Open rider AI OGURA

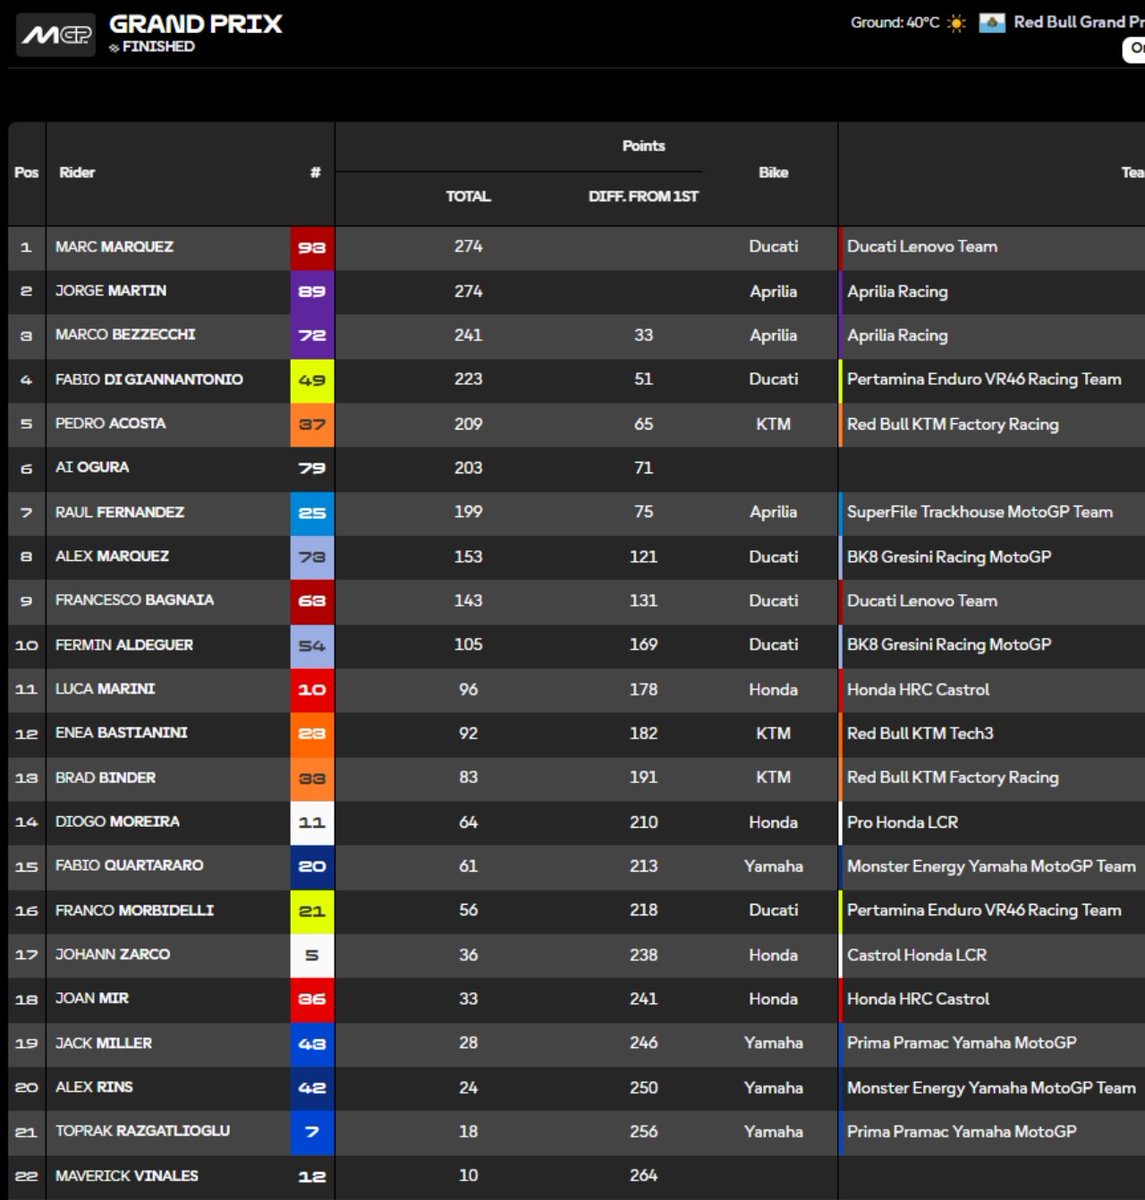click(x=92, y=467)
